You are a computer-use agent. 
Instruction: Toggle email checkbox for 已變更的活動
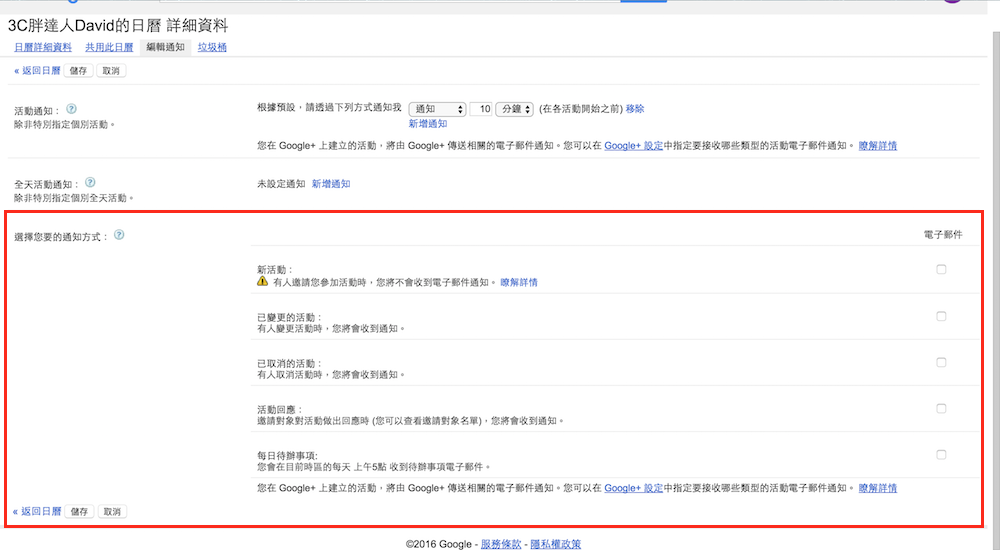[x=941, y=316]
